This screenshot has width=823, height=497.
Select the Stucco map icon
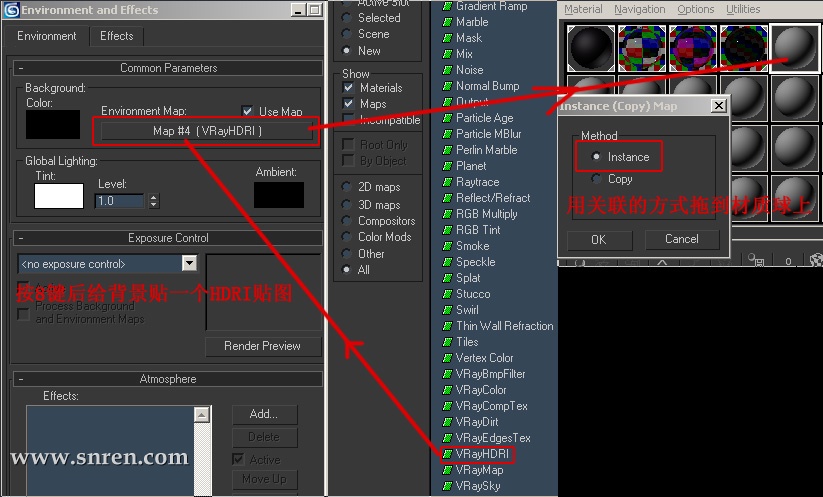(447, 294)
